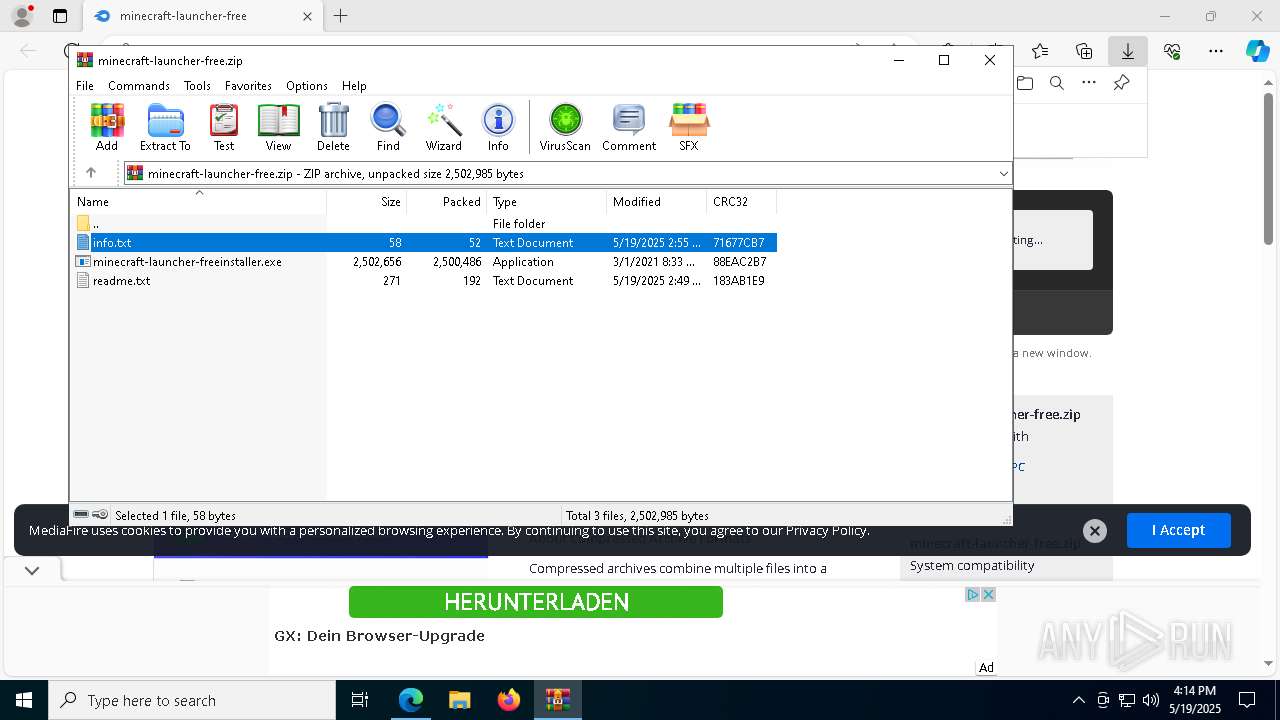Open the notification center icon
Viewport: 1280px width, 720px height.
(1247, 700)
